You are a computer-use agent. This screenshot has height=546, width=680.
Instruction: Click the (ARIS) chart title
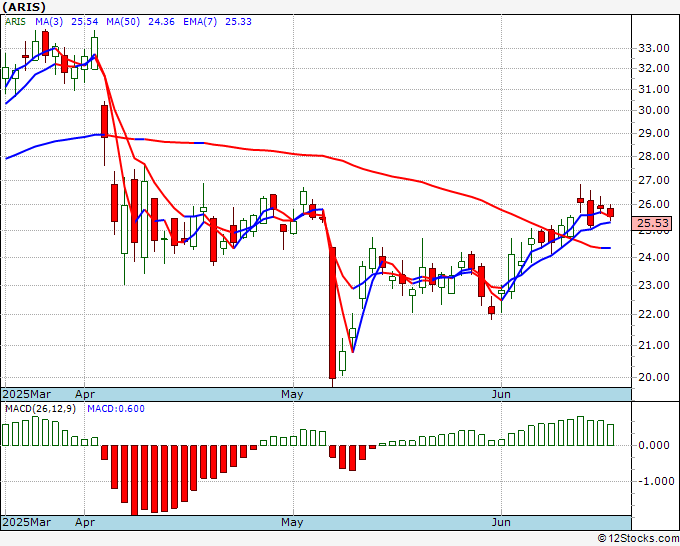click(x=24, y=7)
